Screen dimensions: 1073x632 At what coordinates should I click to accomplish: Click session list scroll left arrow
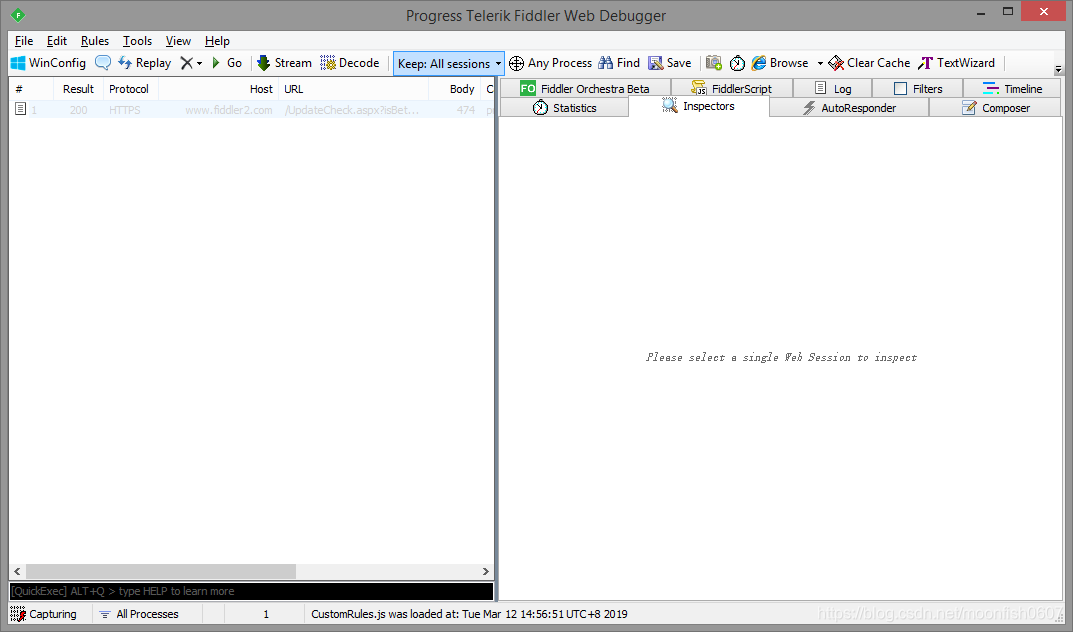pyautogui.click(x=17, y=571)
